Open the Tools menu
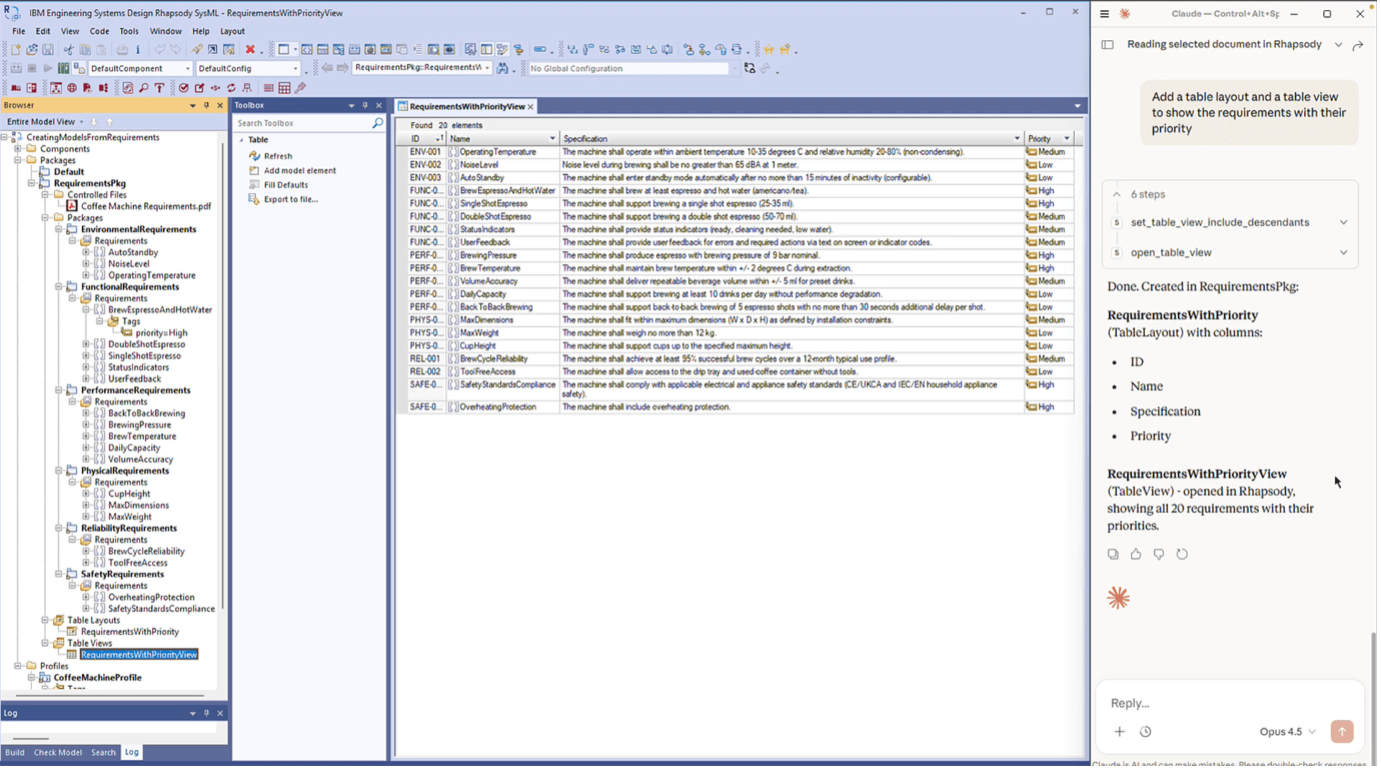 [129, 31]
